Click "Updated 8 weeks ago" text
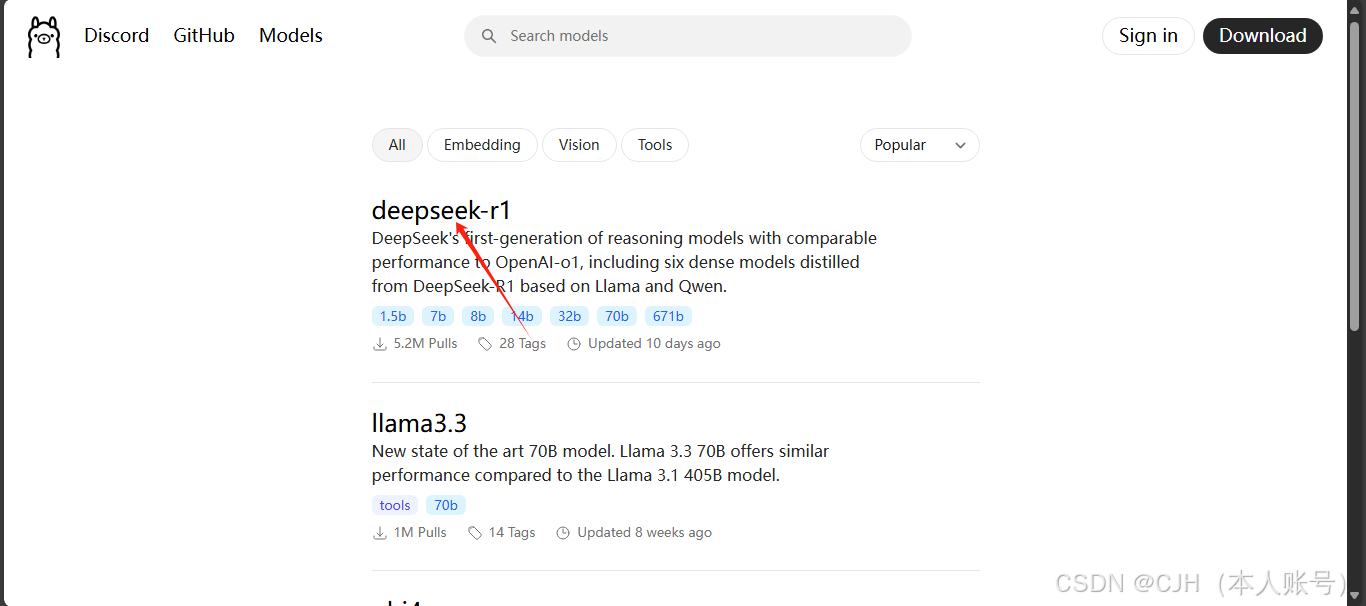This screenshot has width=1366, height=606. click(x=645, y=533)
